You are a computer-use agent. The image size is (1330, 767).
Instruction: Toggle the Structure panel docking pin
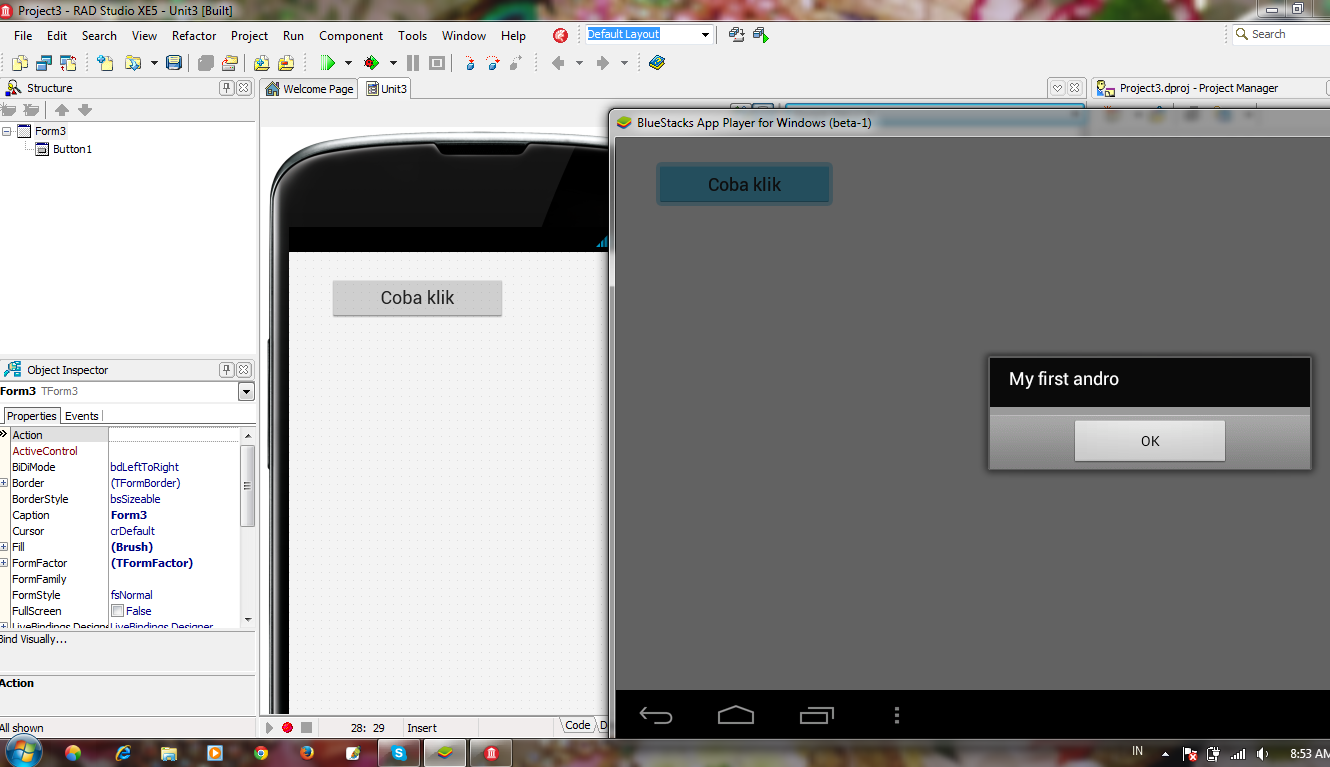pos(227,88)
